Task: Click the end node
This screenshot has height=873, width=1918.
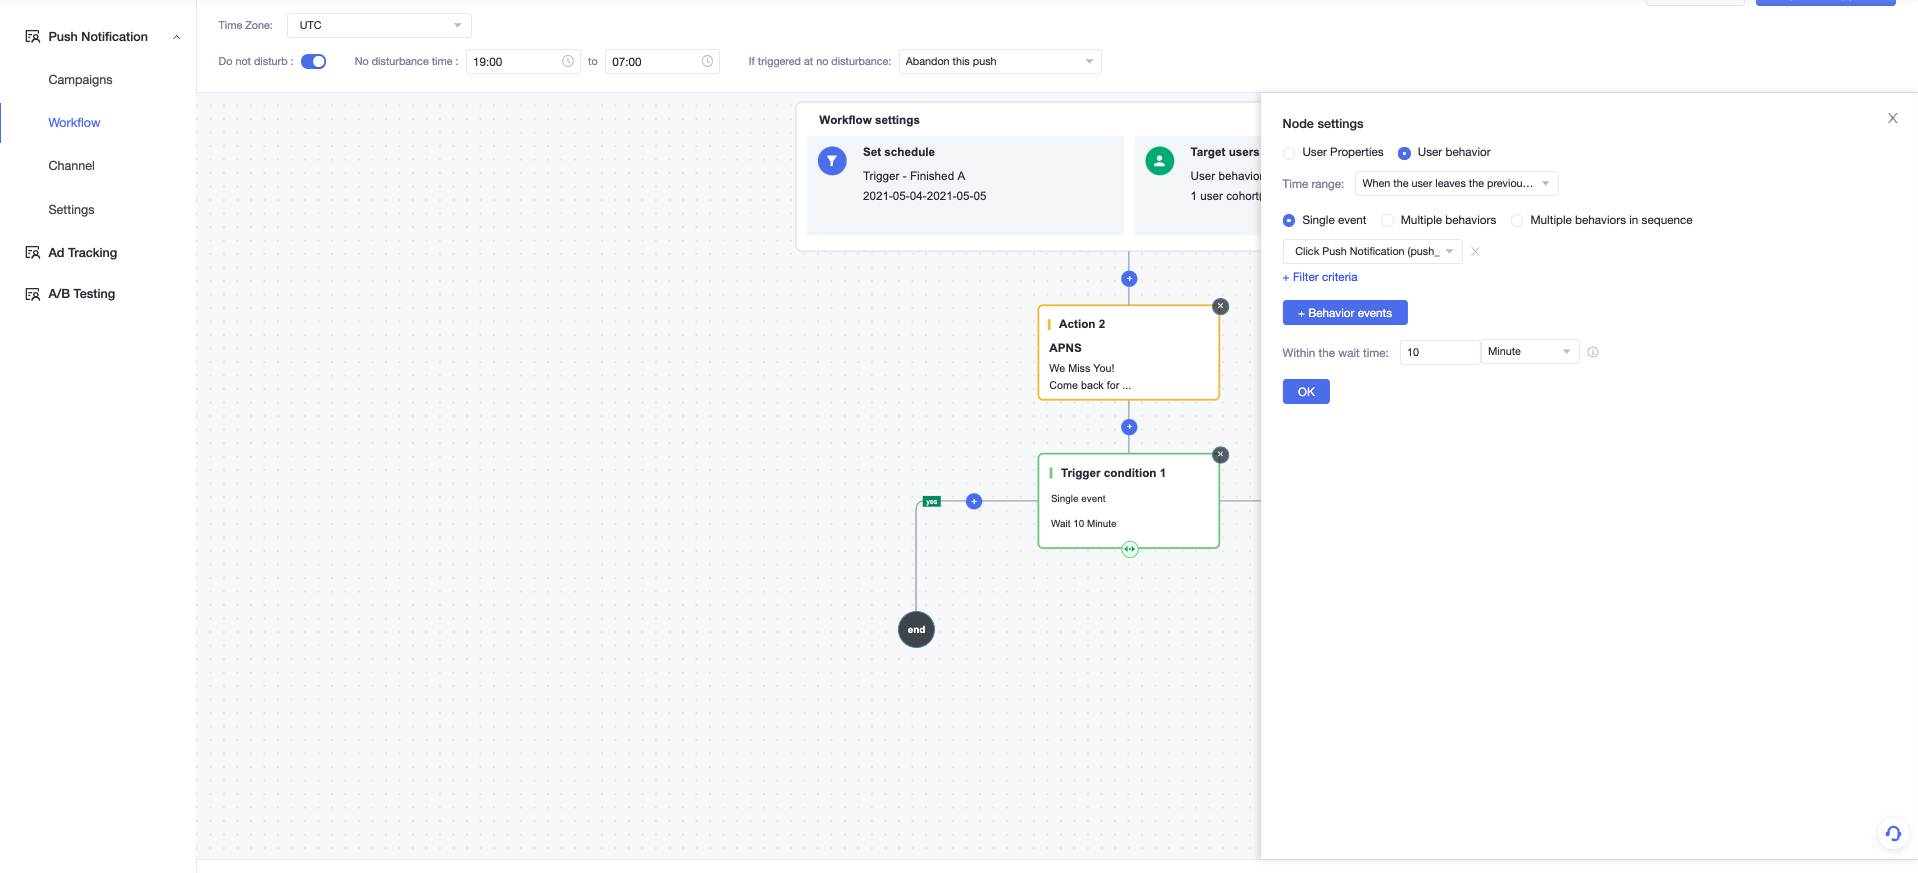Action: click(x=916, y=629)
